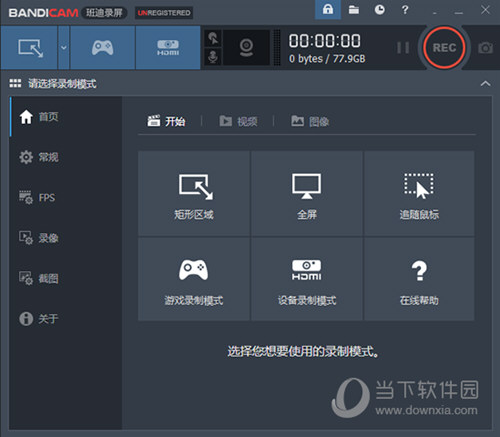Open help with the question mark in title bar
This screenshot has height=437, width=500.
[x=405, y=10]
